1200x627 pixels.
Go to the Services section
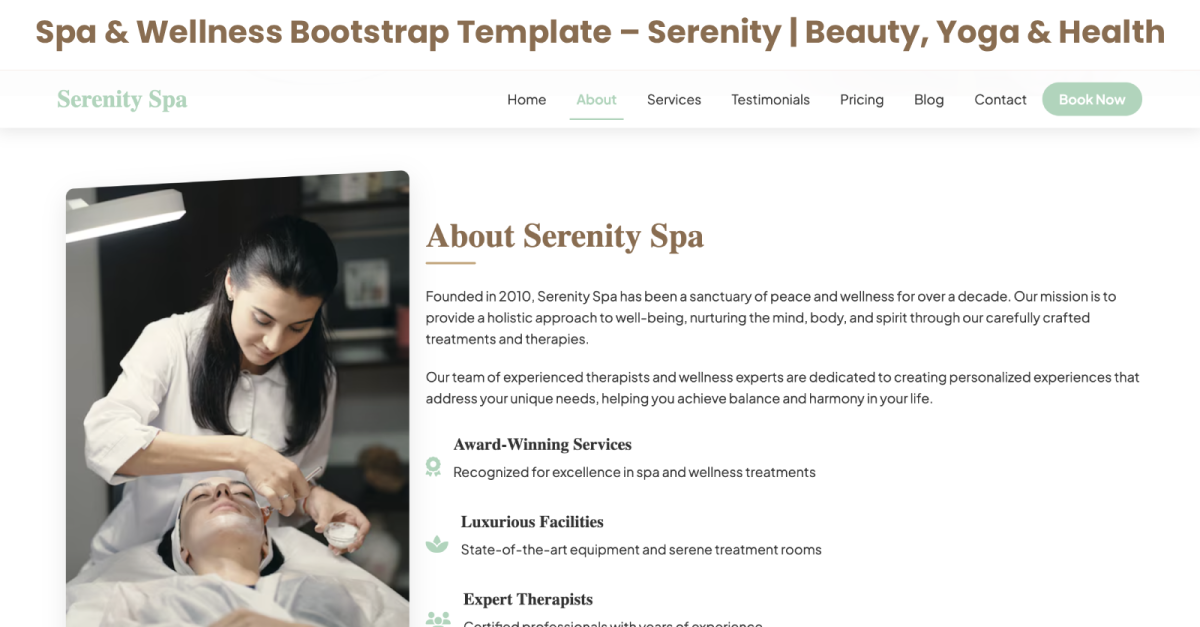click(x=674, y=99)
